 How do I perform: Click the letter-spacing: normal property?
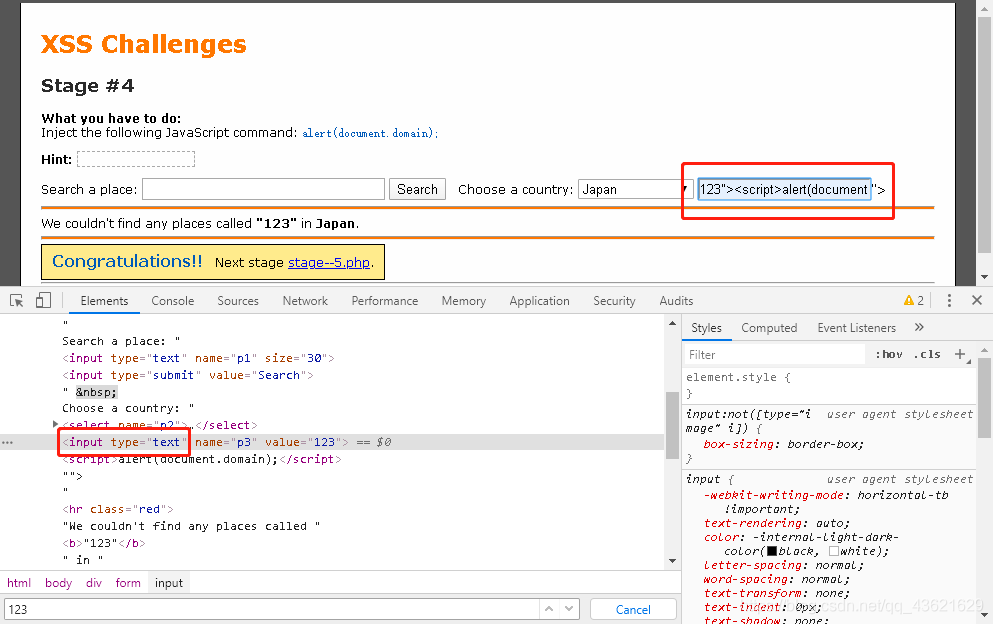point(783,565)
